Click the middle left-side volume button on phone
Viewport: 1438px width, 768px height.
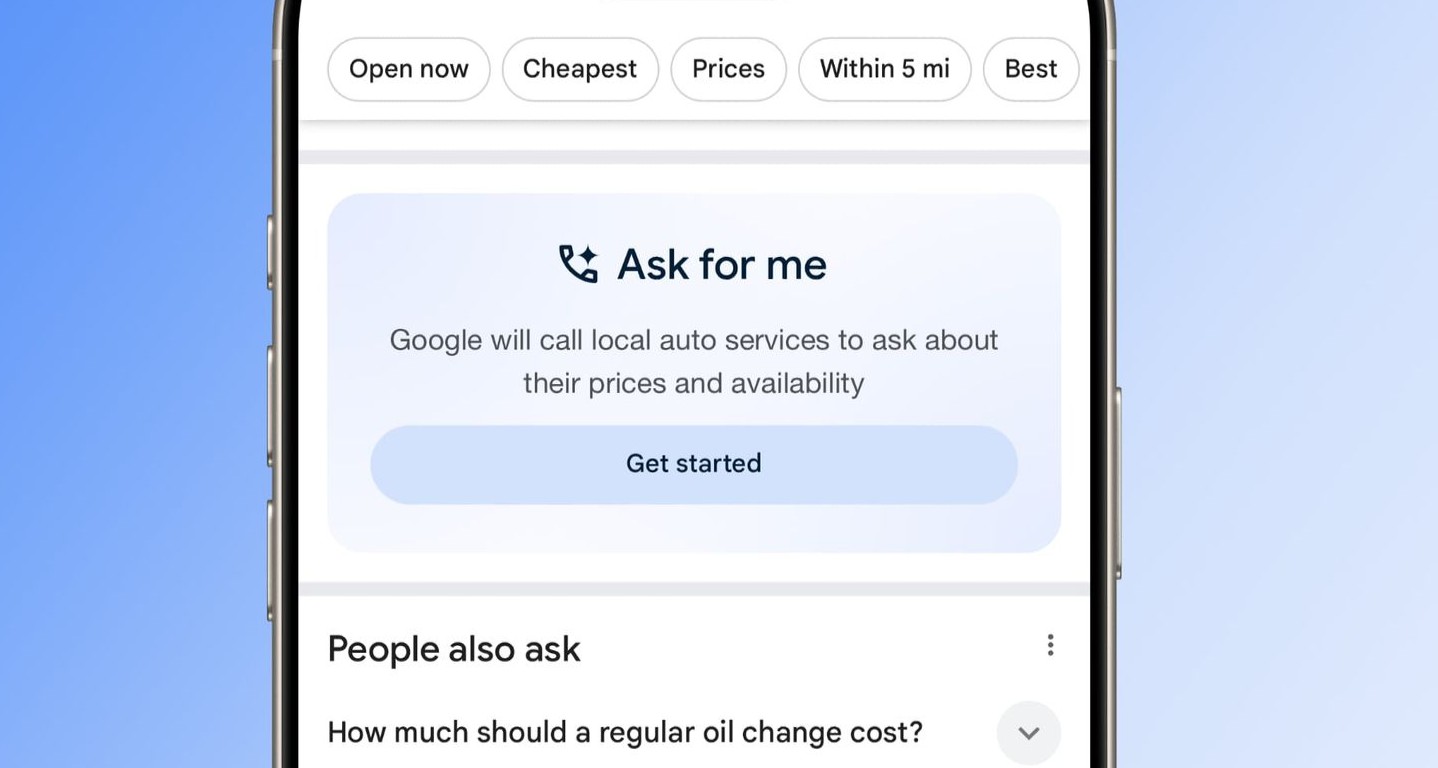270,406
